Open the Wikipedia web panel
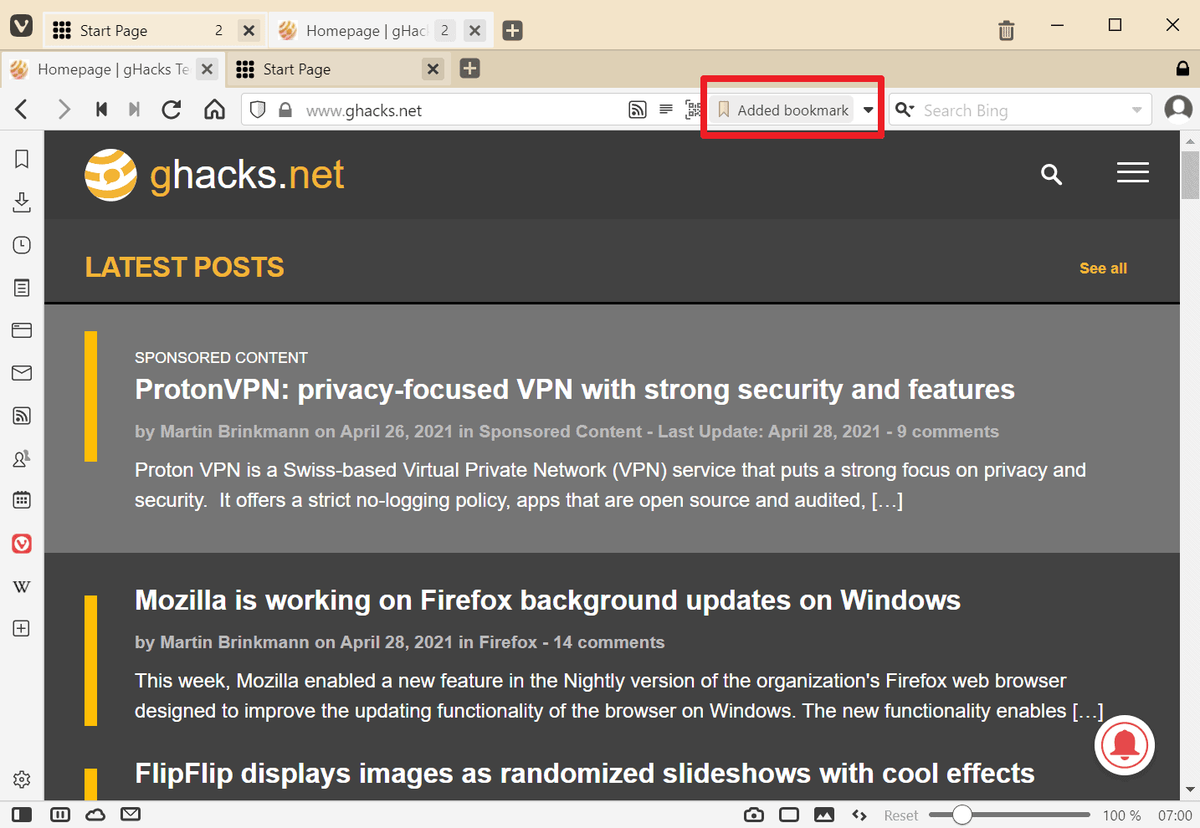Screen dimensions: 1200x828 tap(22, 587)
